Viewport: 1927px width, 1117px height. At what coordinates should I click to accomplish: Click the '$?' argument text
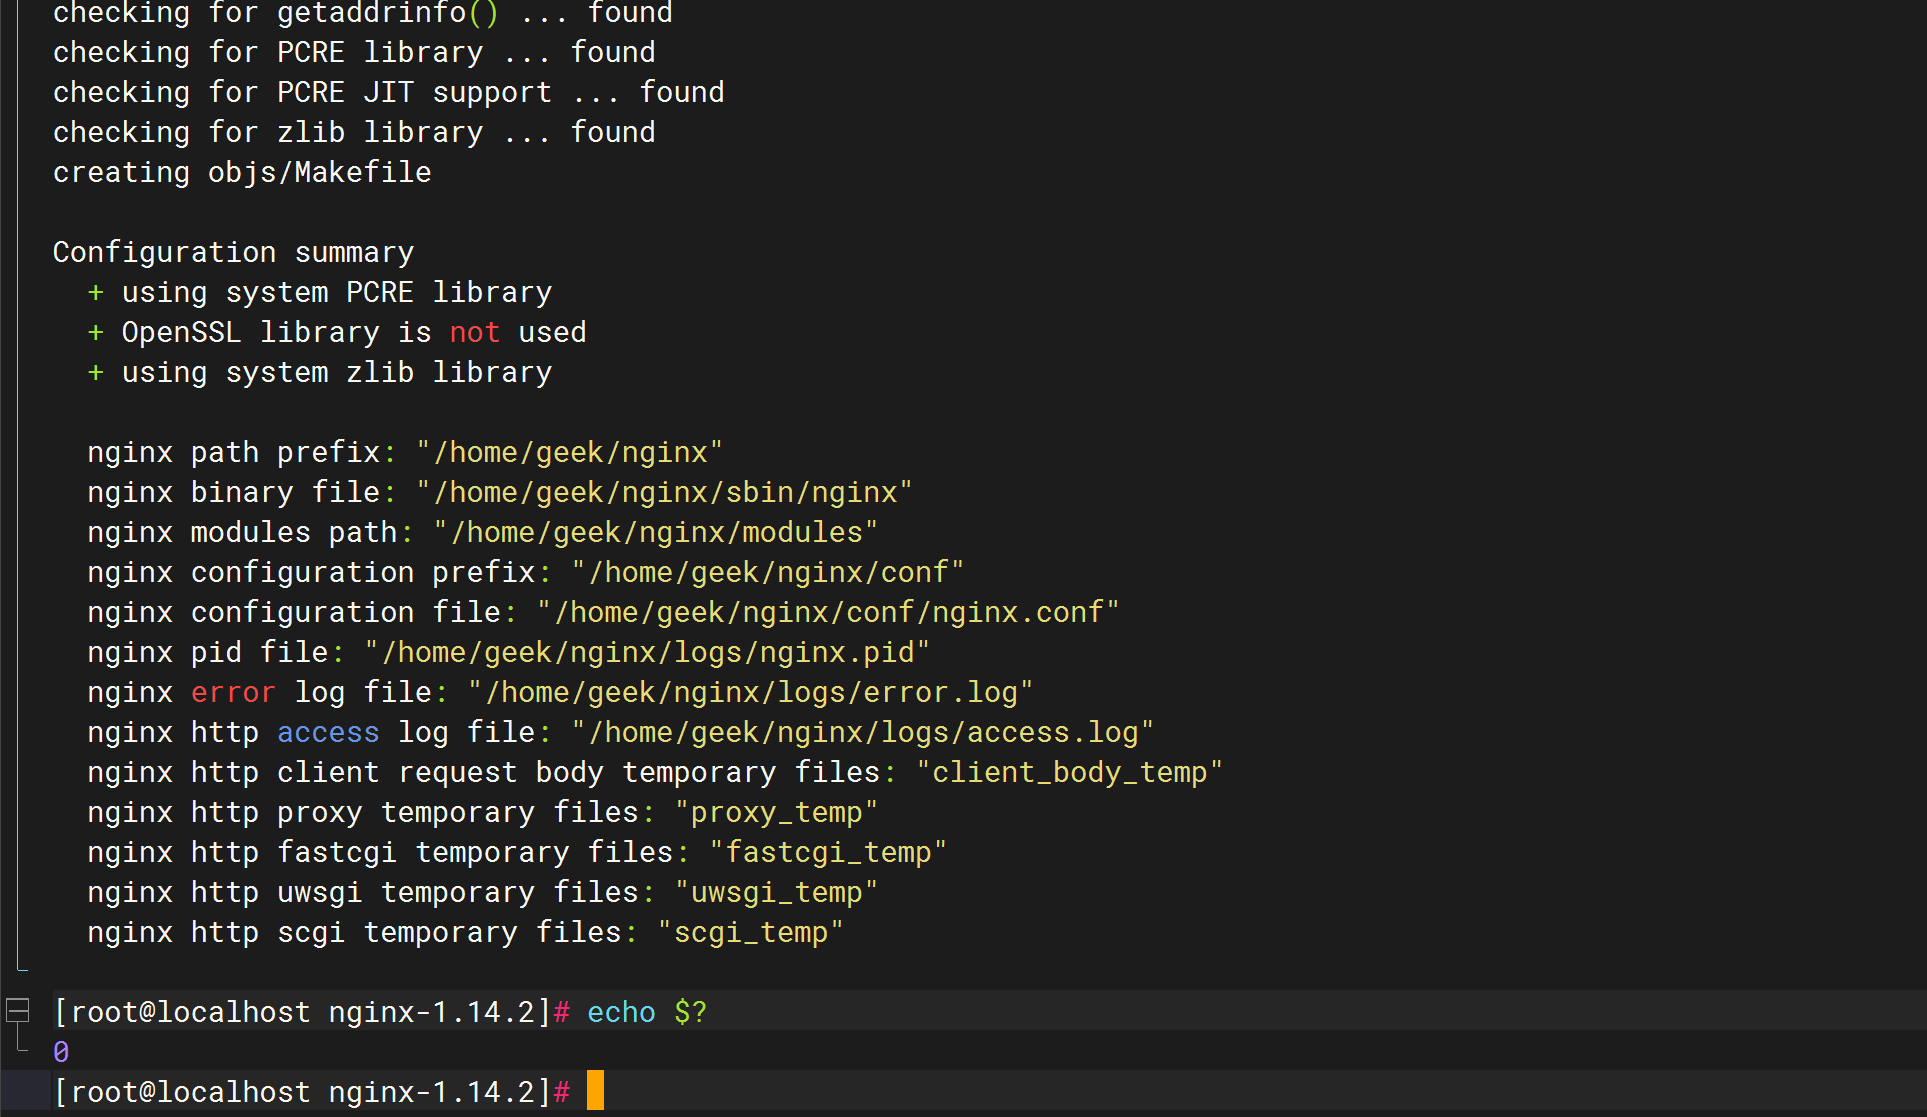690,1012
